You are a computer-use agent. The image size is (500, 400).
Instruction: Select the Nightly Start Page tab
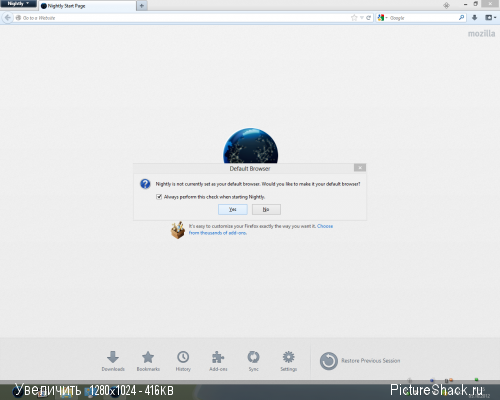[x=87, y=6]
